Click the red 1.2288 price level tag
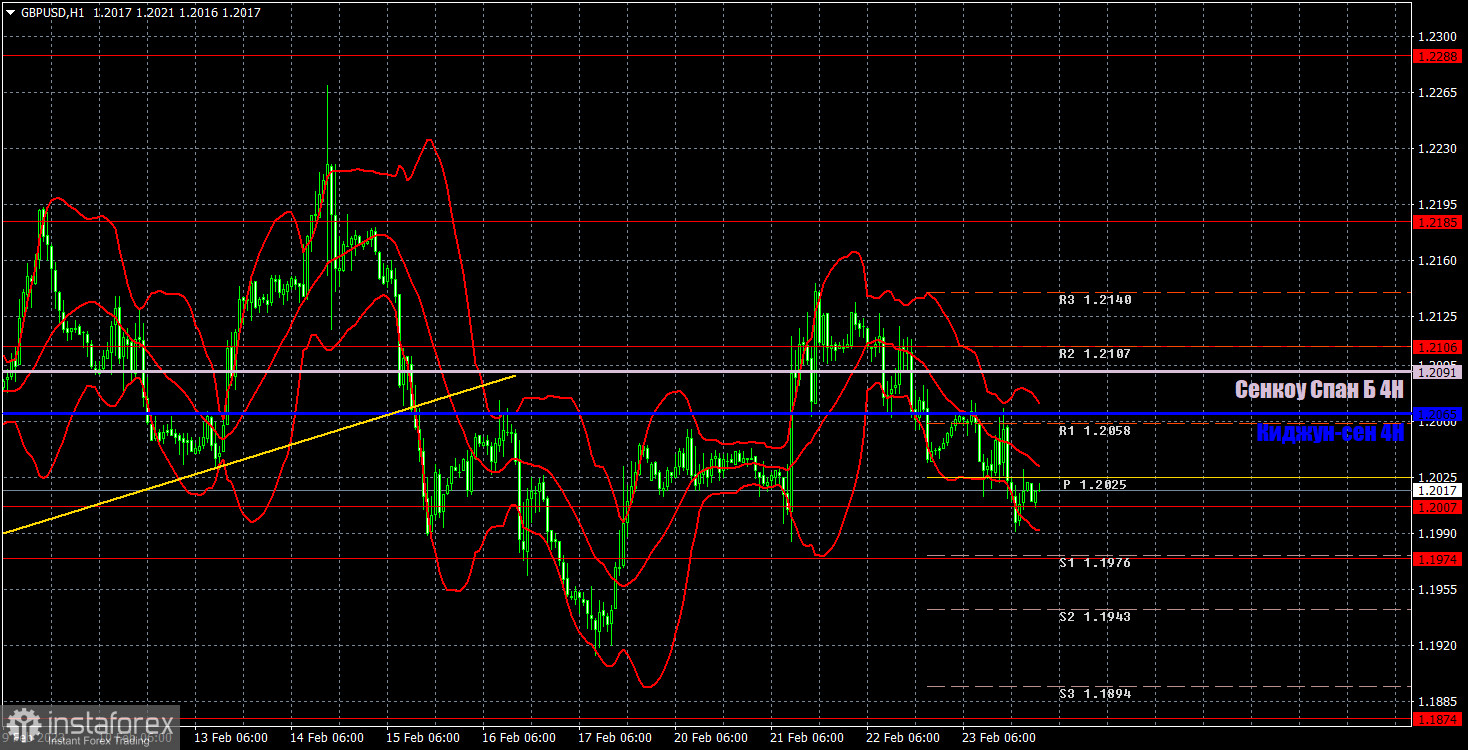Image resolution: width=1468 pixels, height=750 pixels. coord(1438,57)
